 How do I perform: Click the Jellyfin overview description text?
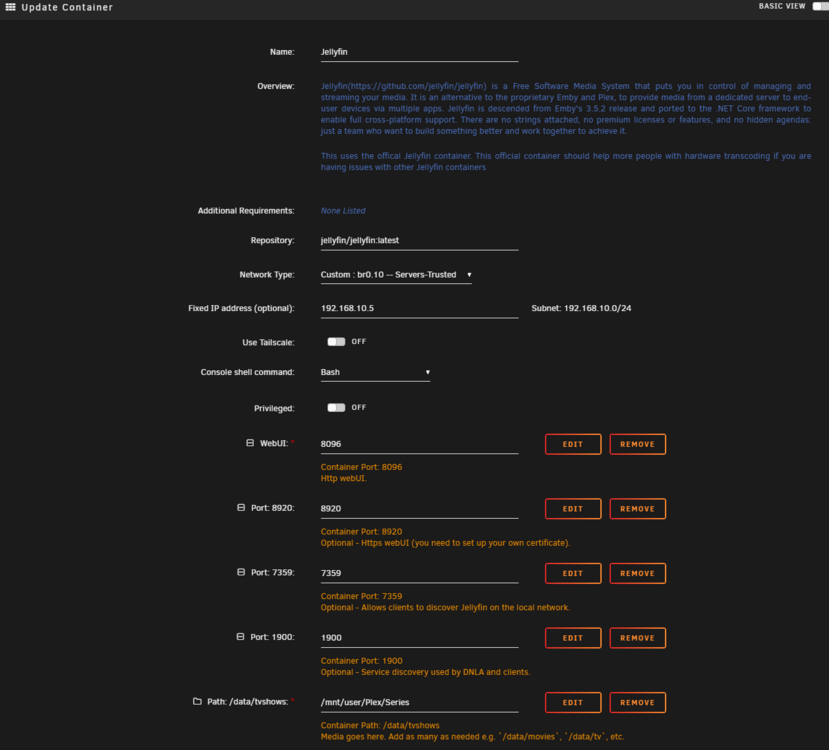(566, 108)
